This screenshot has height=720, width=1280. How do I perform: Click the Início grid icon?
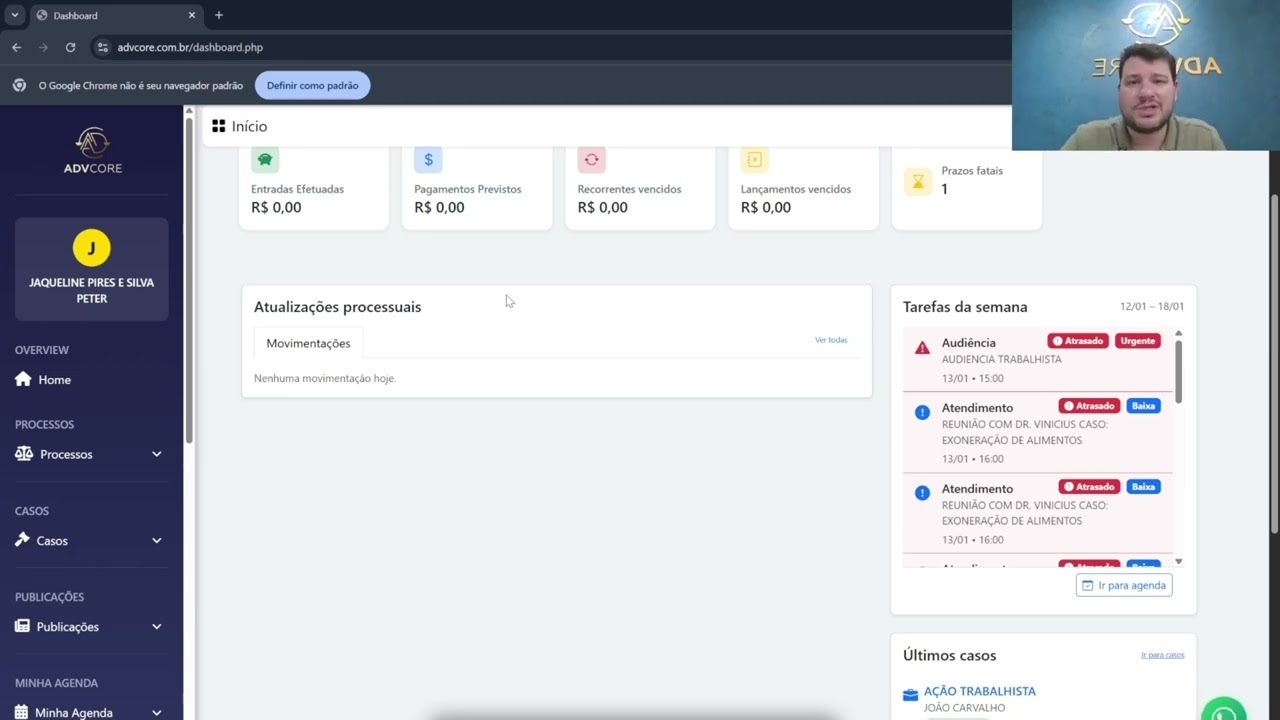[219, 126]
